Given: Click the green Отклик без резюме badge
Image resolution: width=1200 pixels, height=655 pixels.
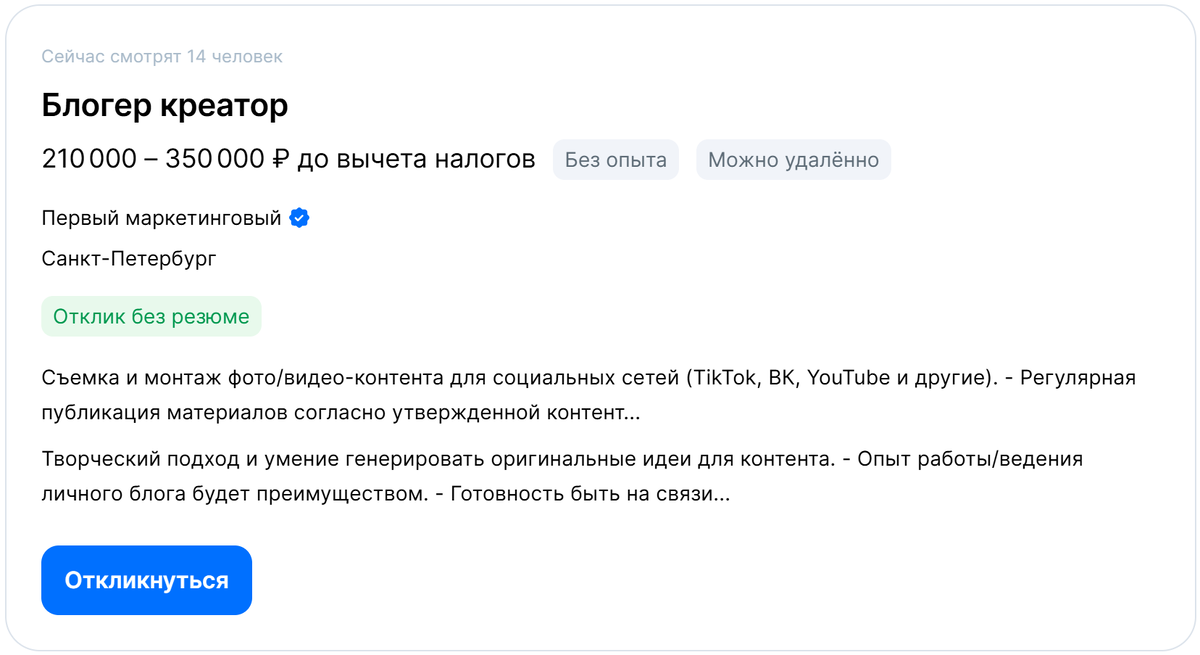Looking at the screenshot, I should click(x=151, y=315).
